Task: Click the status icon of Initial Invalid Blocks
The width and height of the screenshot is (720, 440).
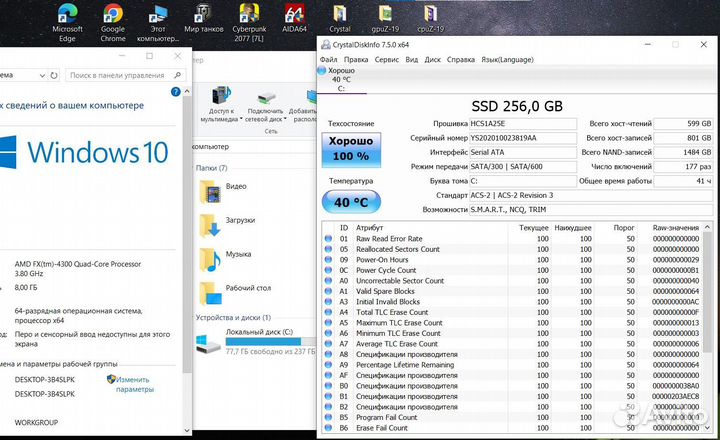Action: click(x=328, y=302)
